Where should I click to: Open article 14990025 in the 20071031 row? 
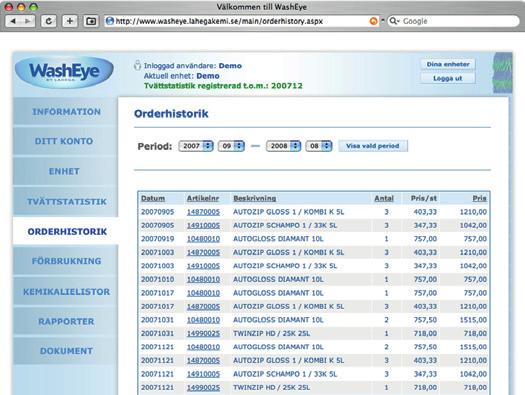click(203, 333)
